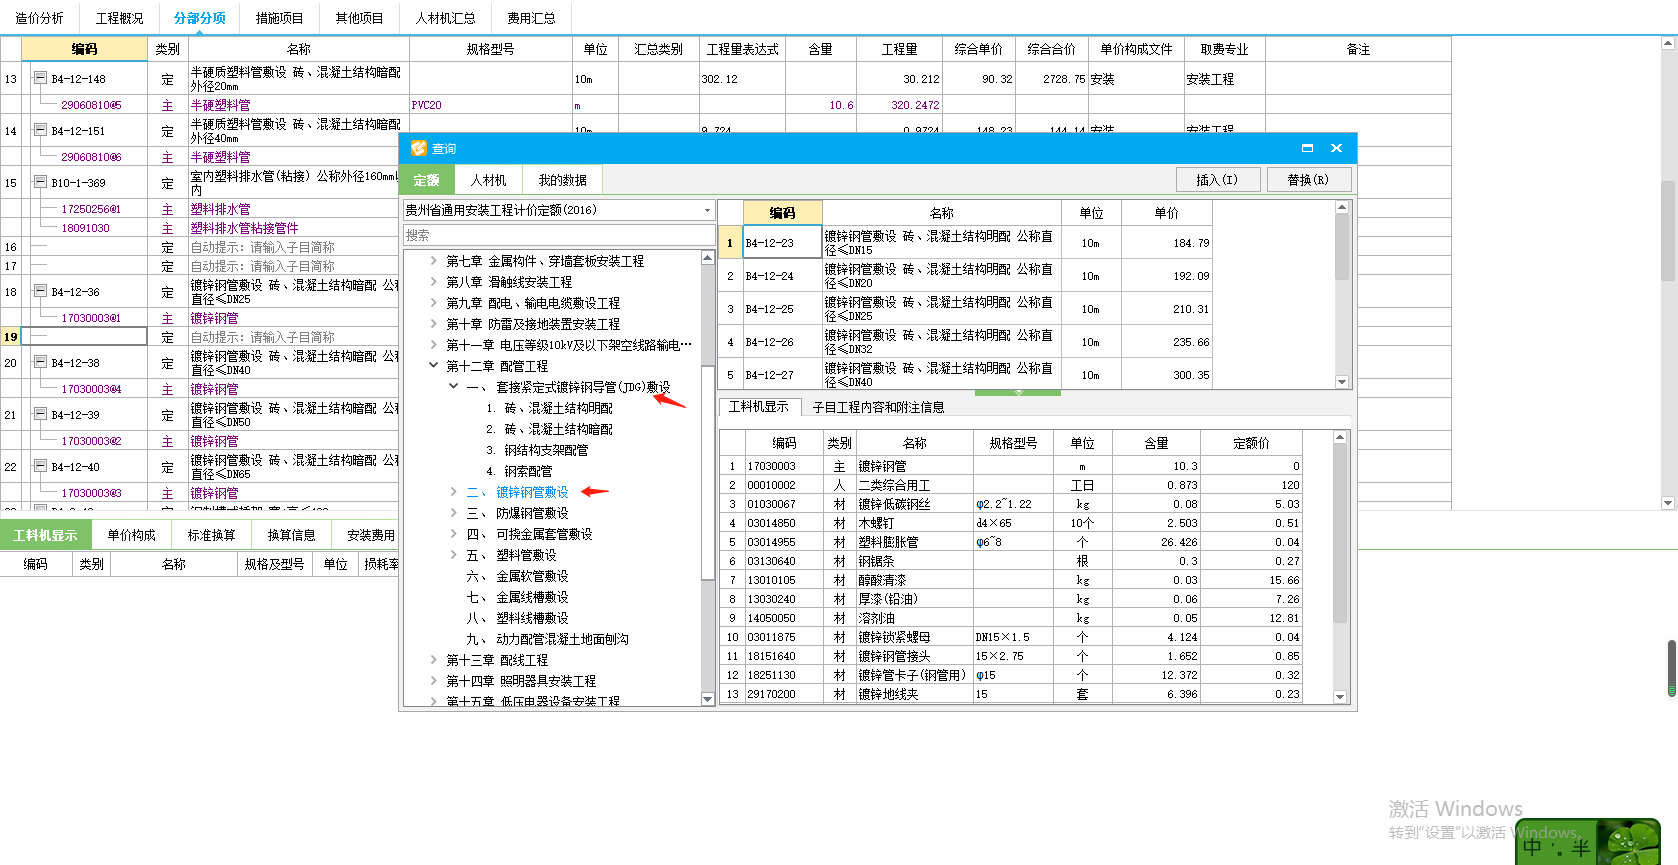This screenshot has width=1678, height=865.
Task: Click the scroll-down arrow of the materials list
Action: pyautogui.click(x=1340, y=696)
